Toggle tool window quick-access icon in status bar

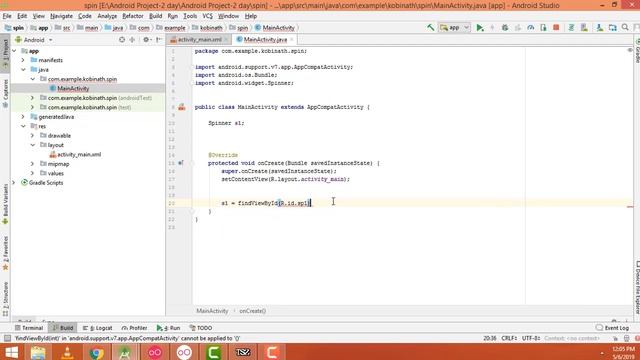tap(7, 338)
